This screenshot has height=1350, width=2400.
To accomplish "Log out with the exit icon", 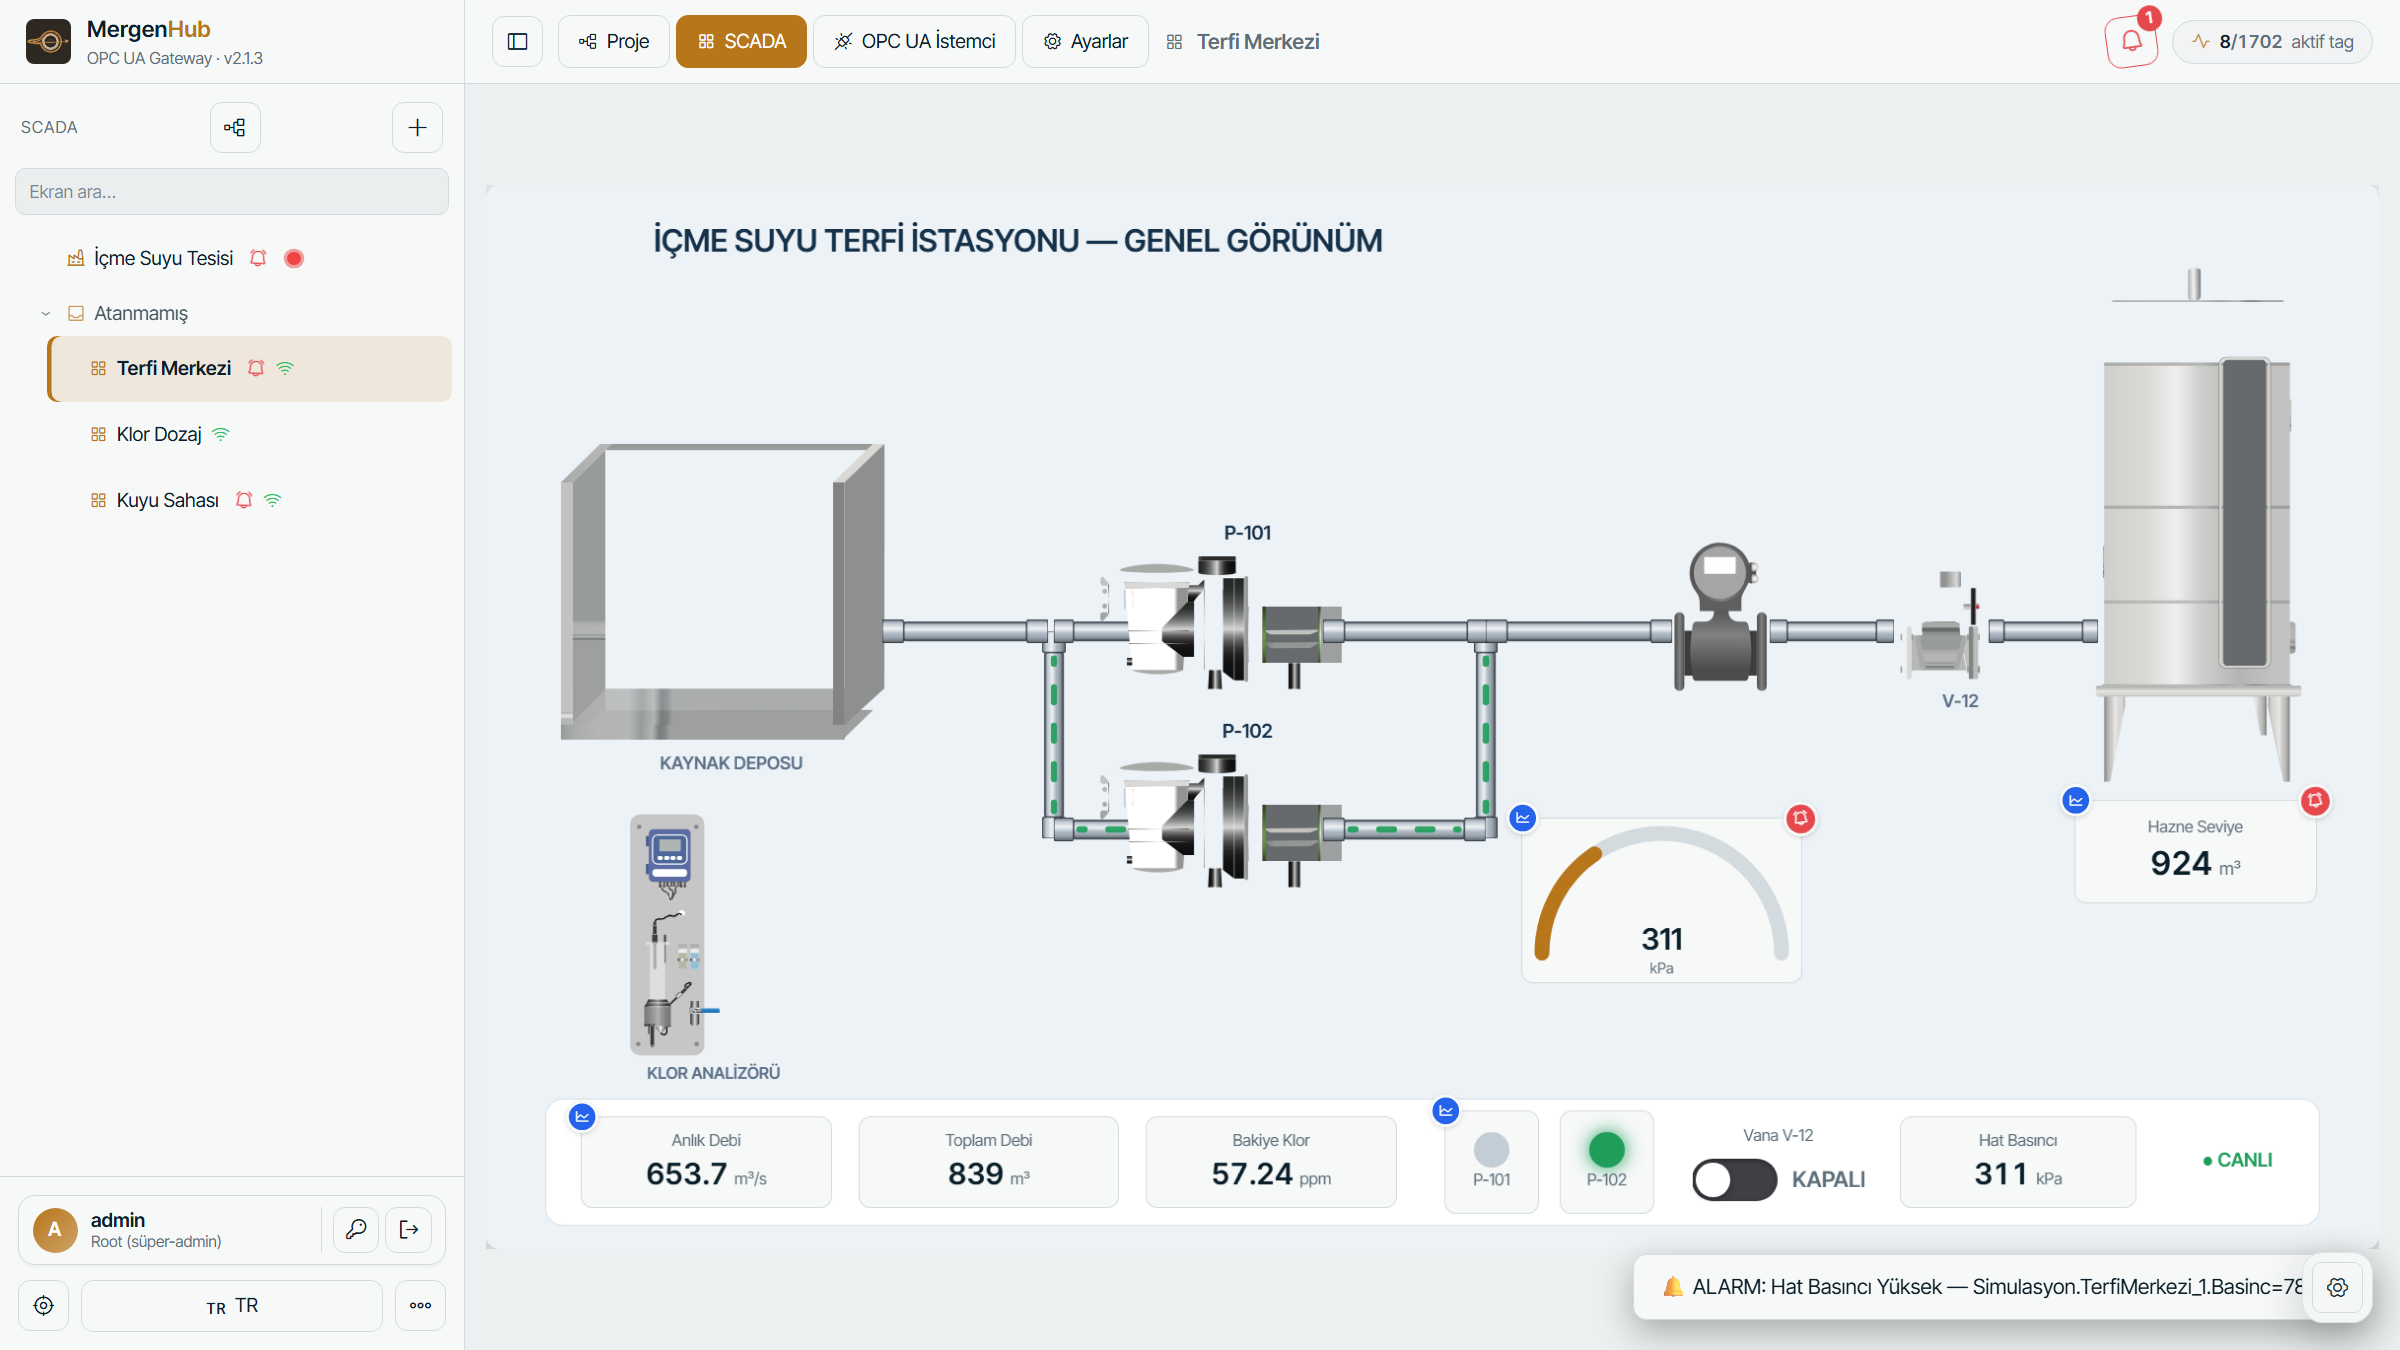I will [409, 1229].
